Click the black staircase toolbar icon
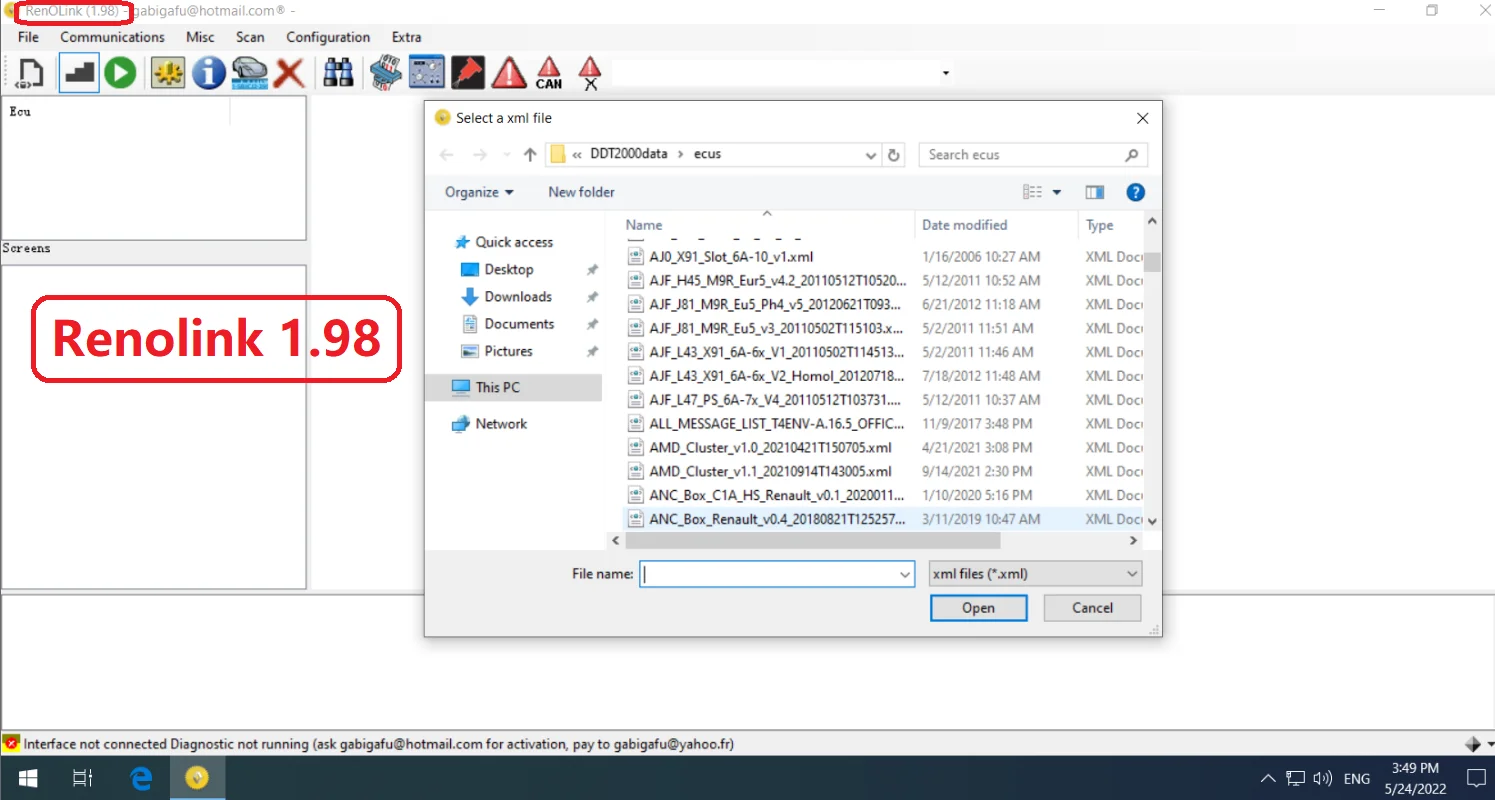The height and width of the screenshot is (800, 1495). click(79, 73)
